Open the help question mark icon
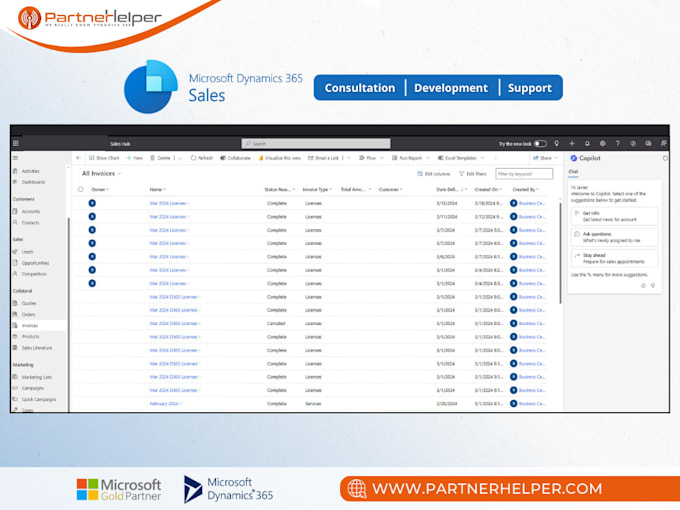 (x=618, y=144)
